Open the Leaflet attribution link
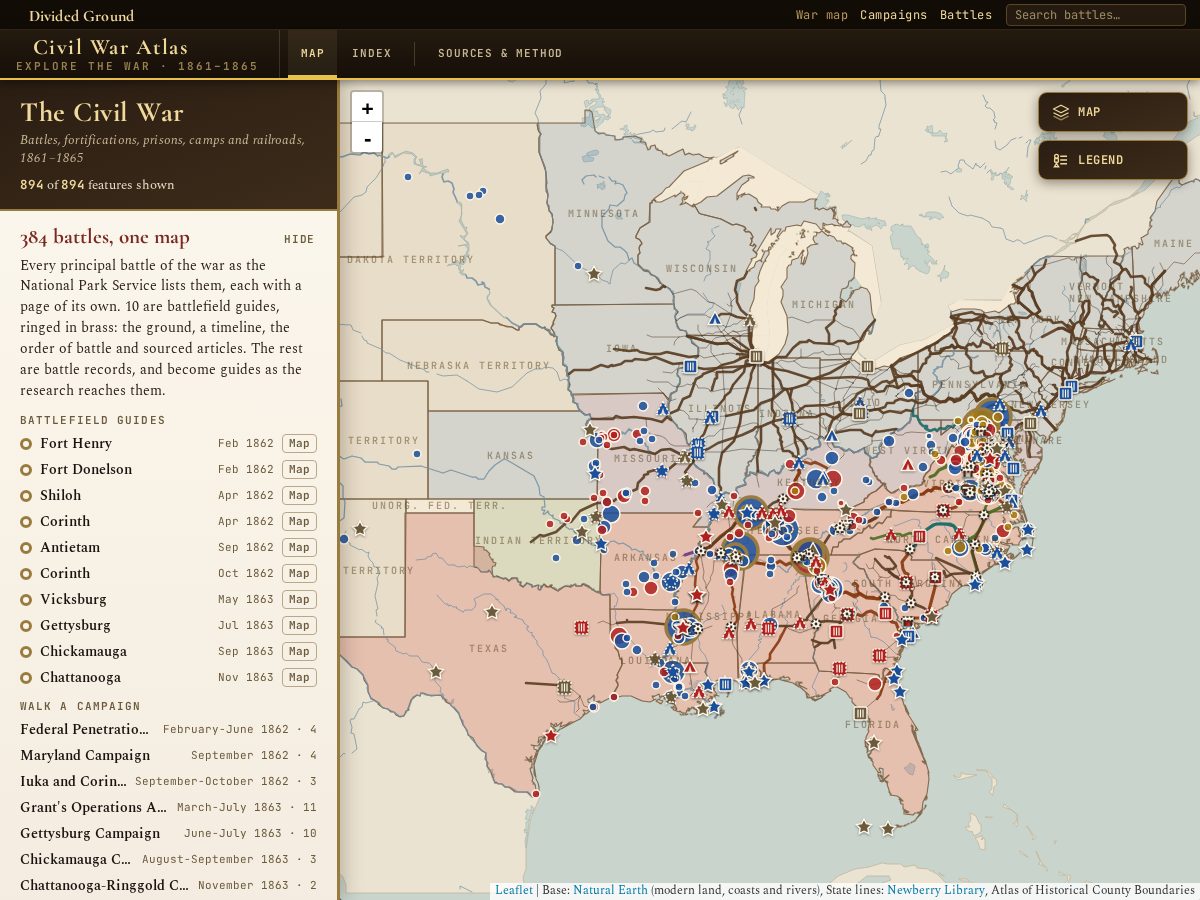 [514, 890]
